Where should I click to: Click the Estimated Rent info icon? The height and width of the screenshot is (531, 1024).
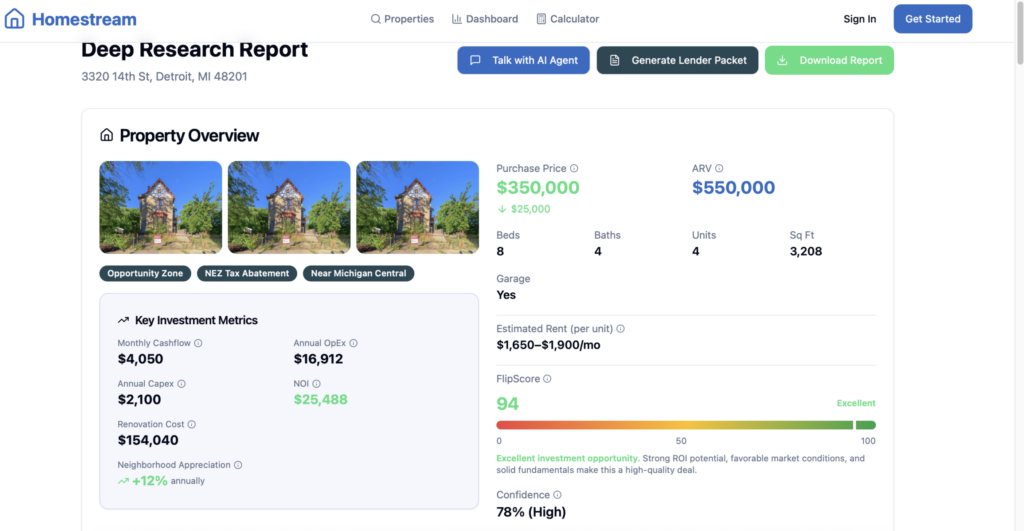click(x=620, y=329)
